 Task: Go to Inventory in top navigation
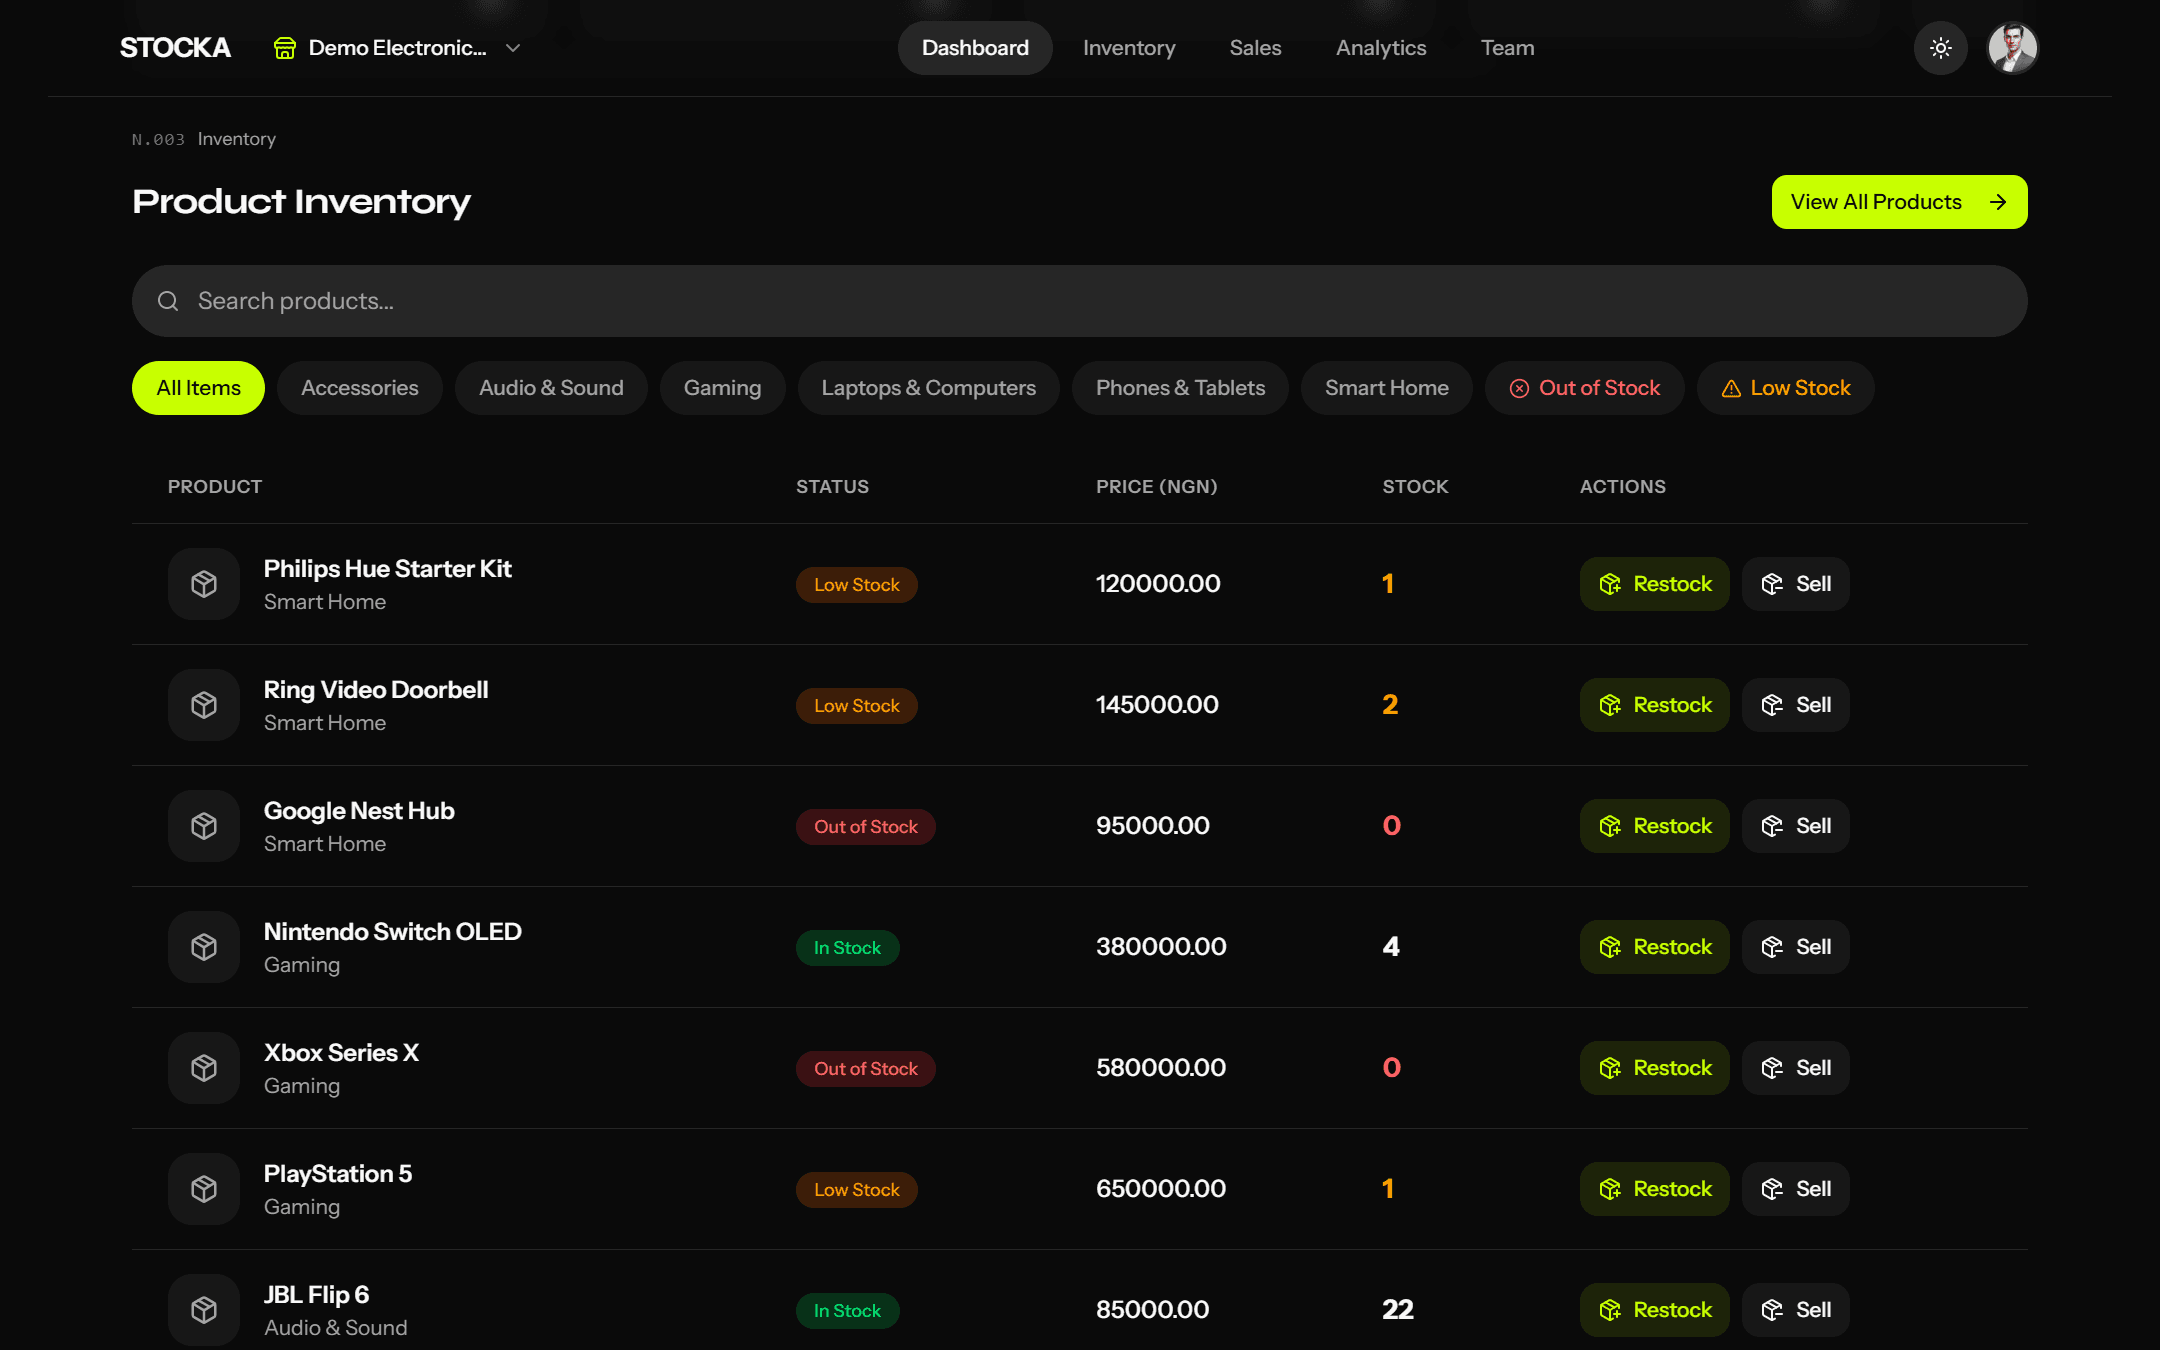point(1129,48)
